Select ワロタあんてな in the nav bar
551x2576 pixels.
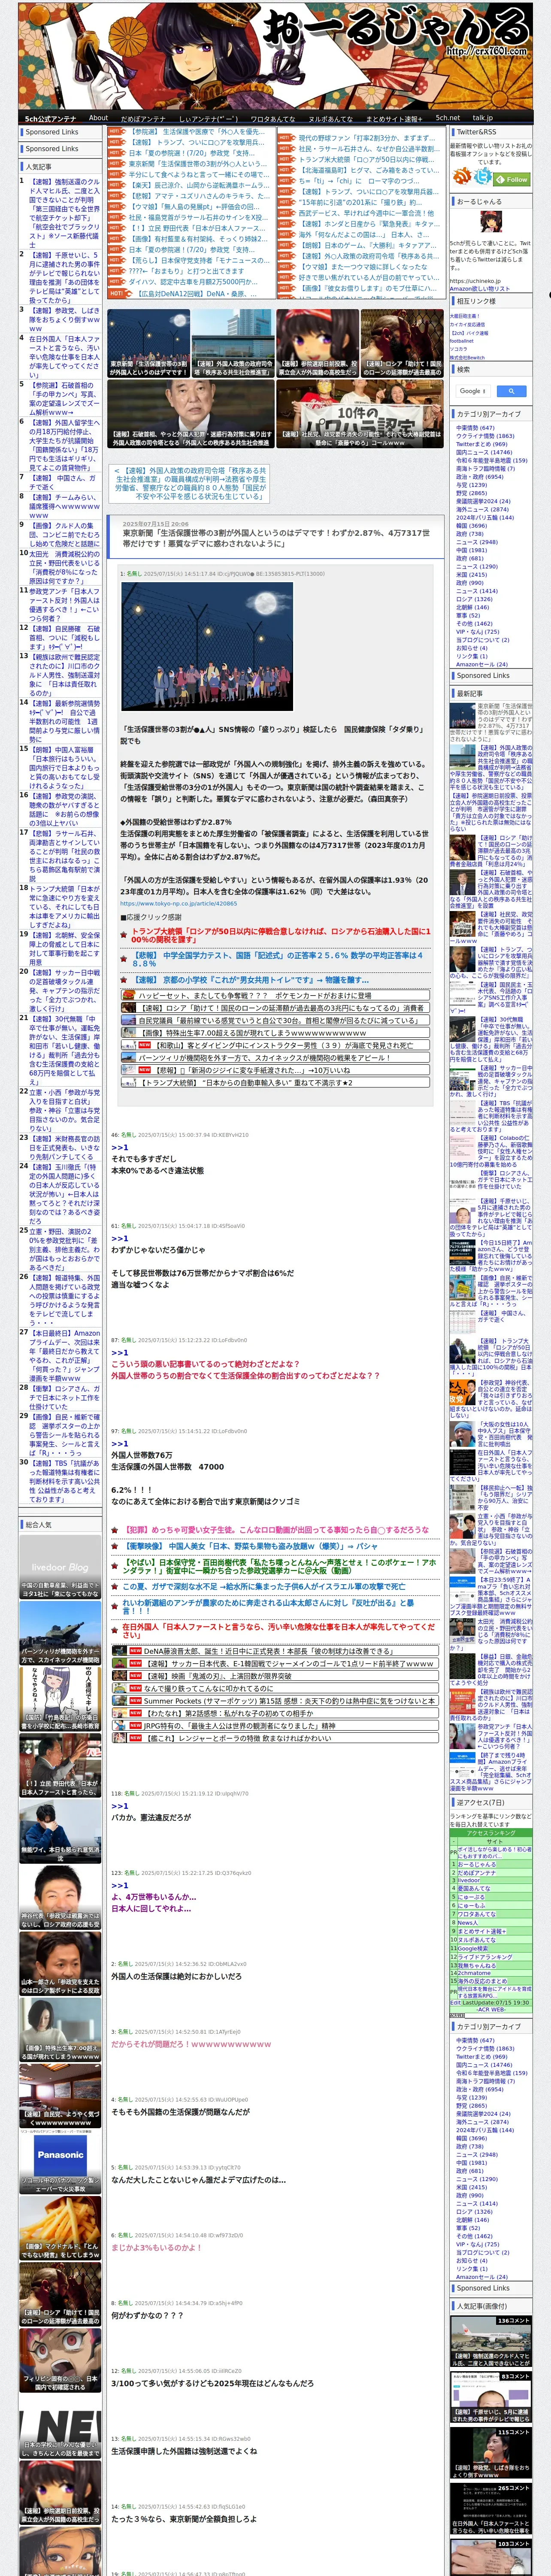pos(272,118)
